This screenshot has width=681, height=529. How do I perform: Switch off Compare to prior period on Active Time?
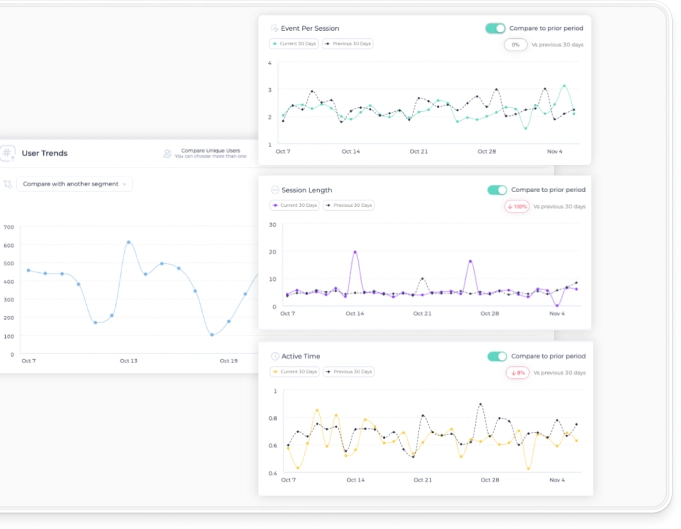[x=497, y=356]
